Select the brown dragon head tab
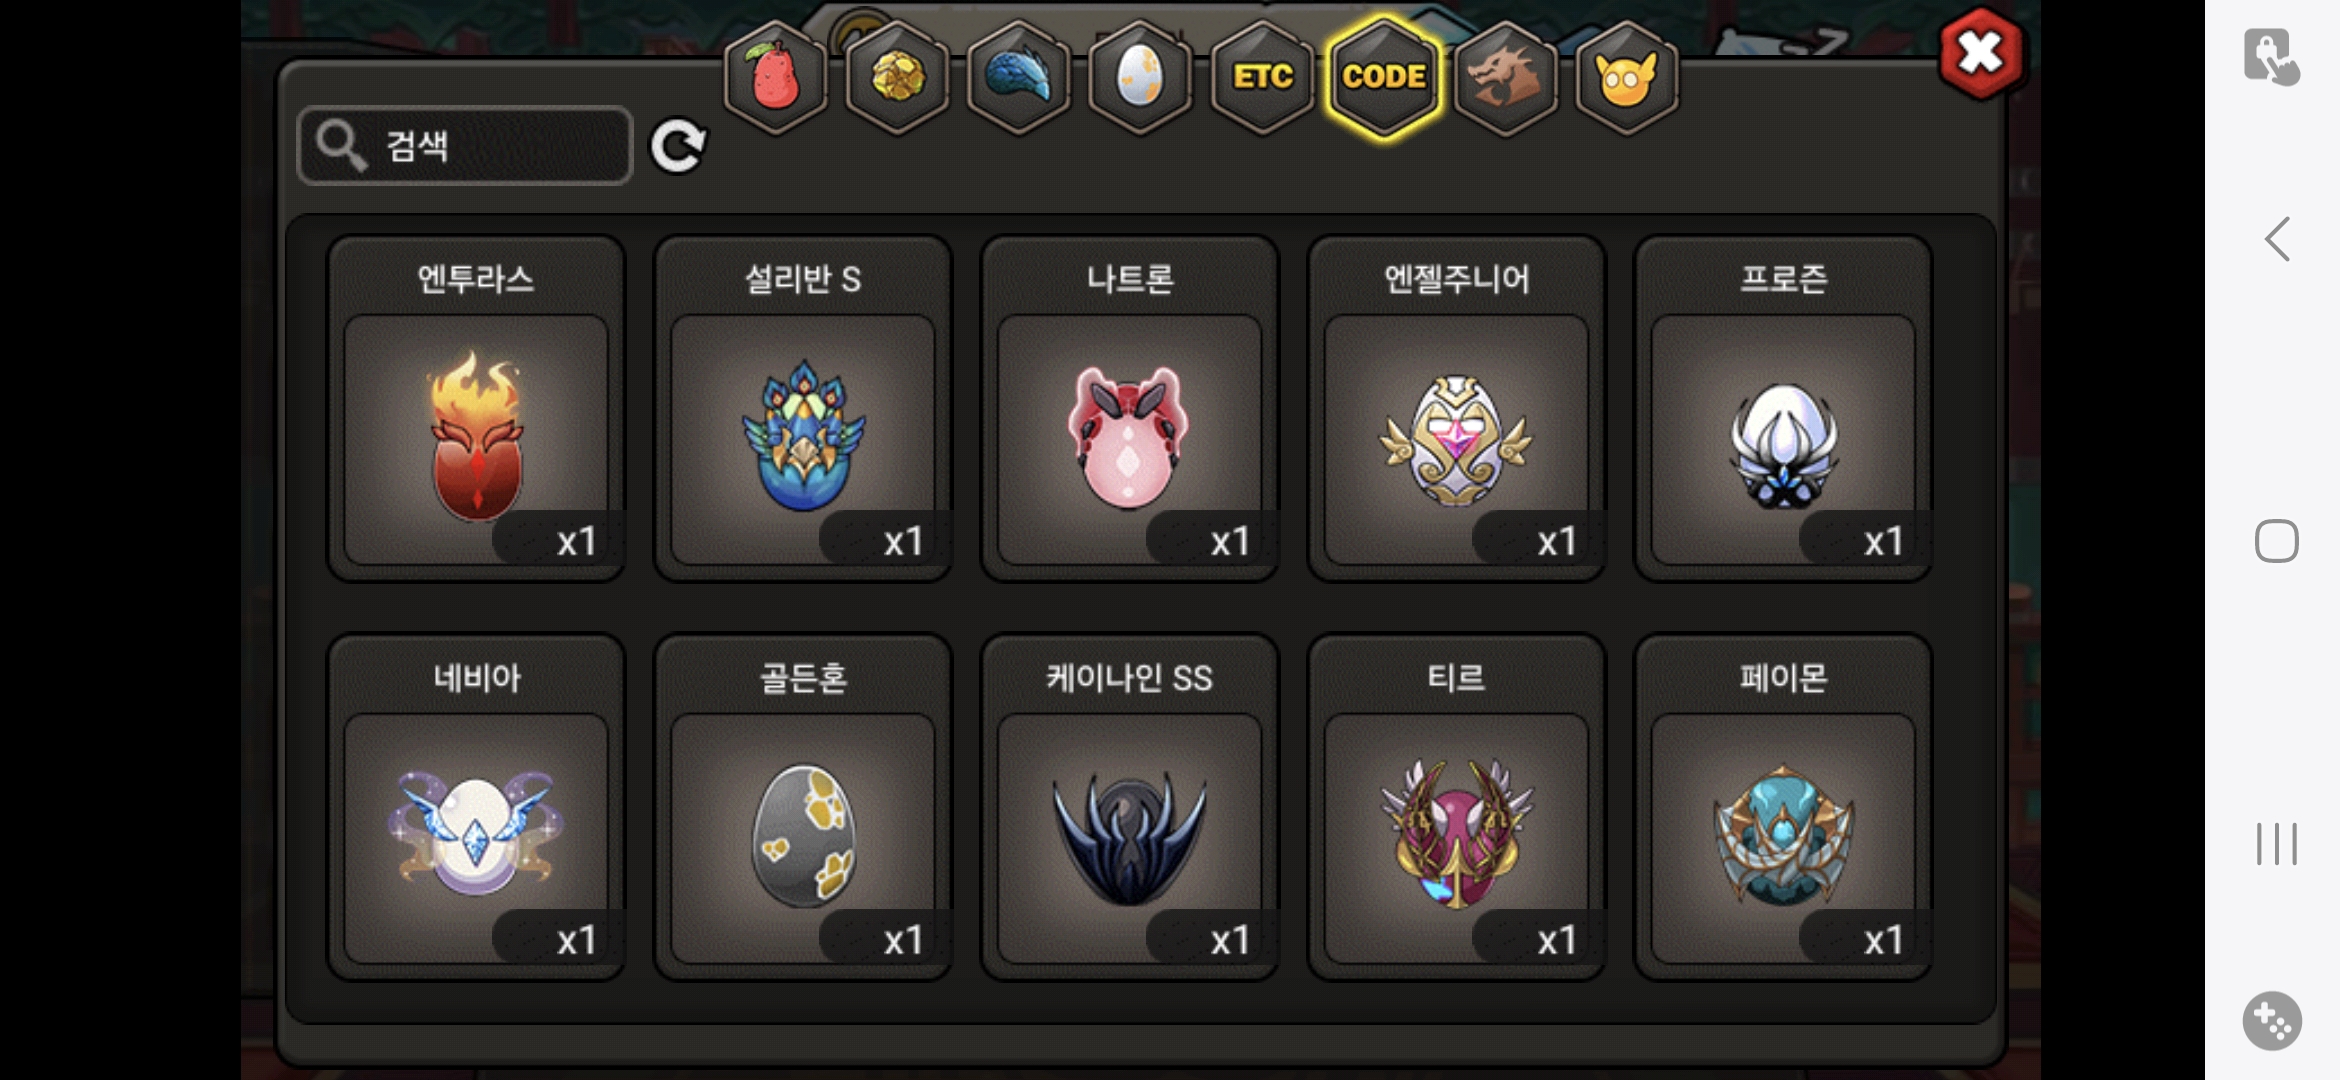Image resolution: width=2340 pixels, height=1080 pixels. [1505, 77]
